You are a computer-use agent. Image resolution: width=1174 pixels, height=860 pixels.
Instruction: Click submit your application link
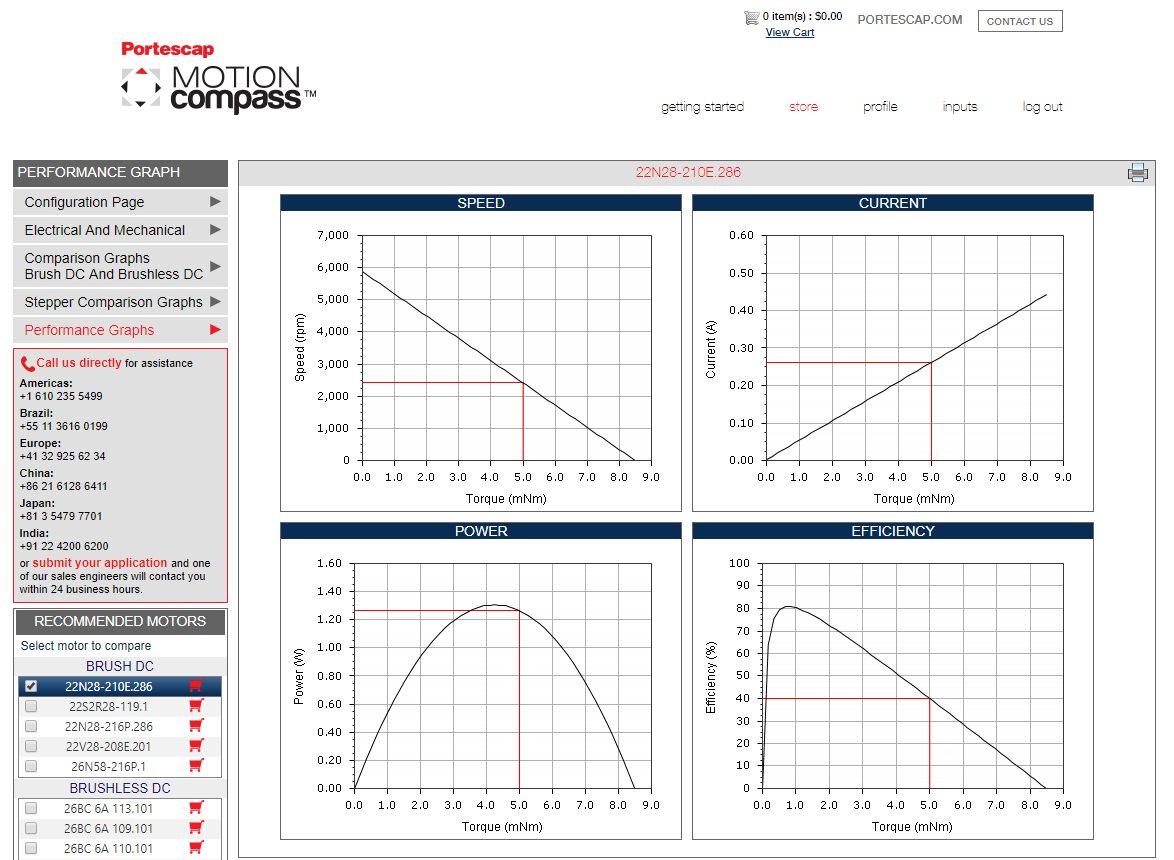(x=100, y=563)
